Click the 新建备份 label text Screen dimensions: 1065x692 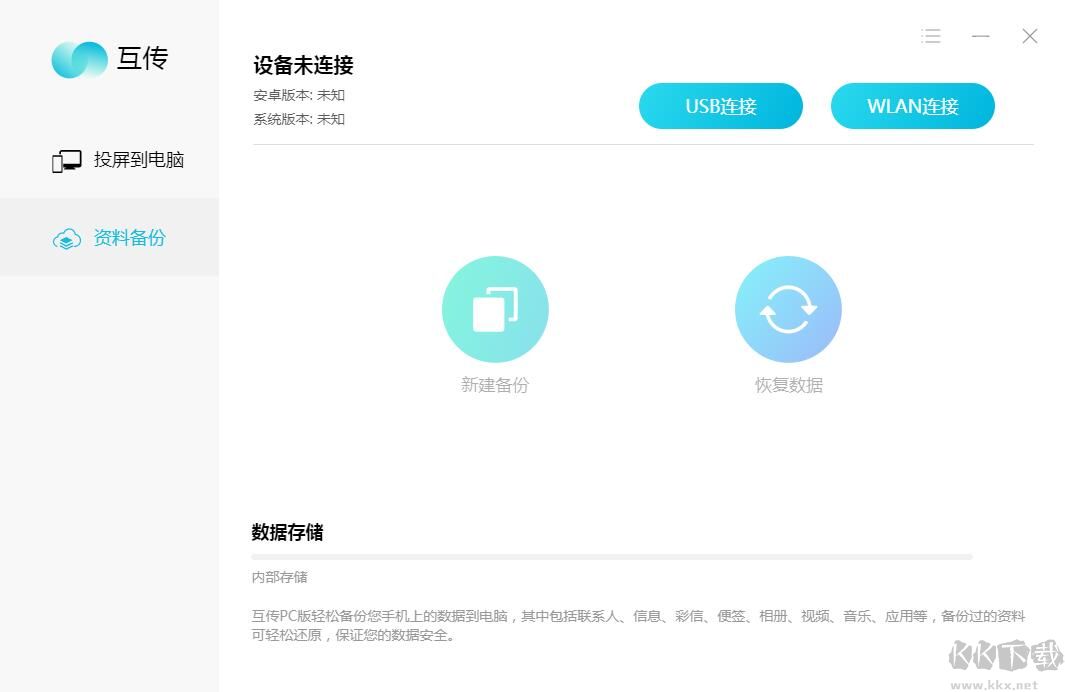(x=495, y=385)
